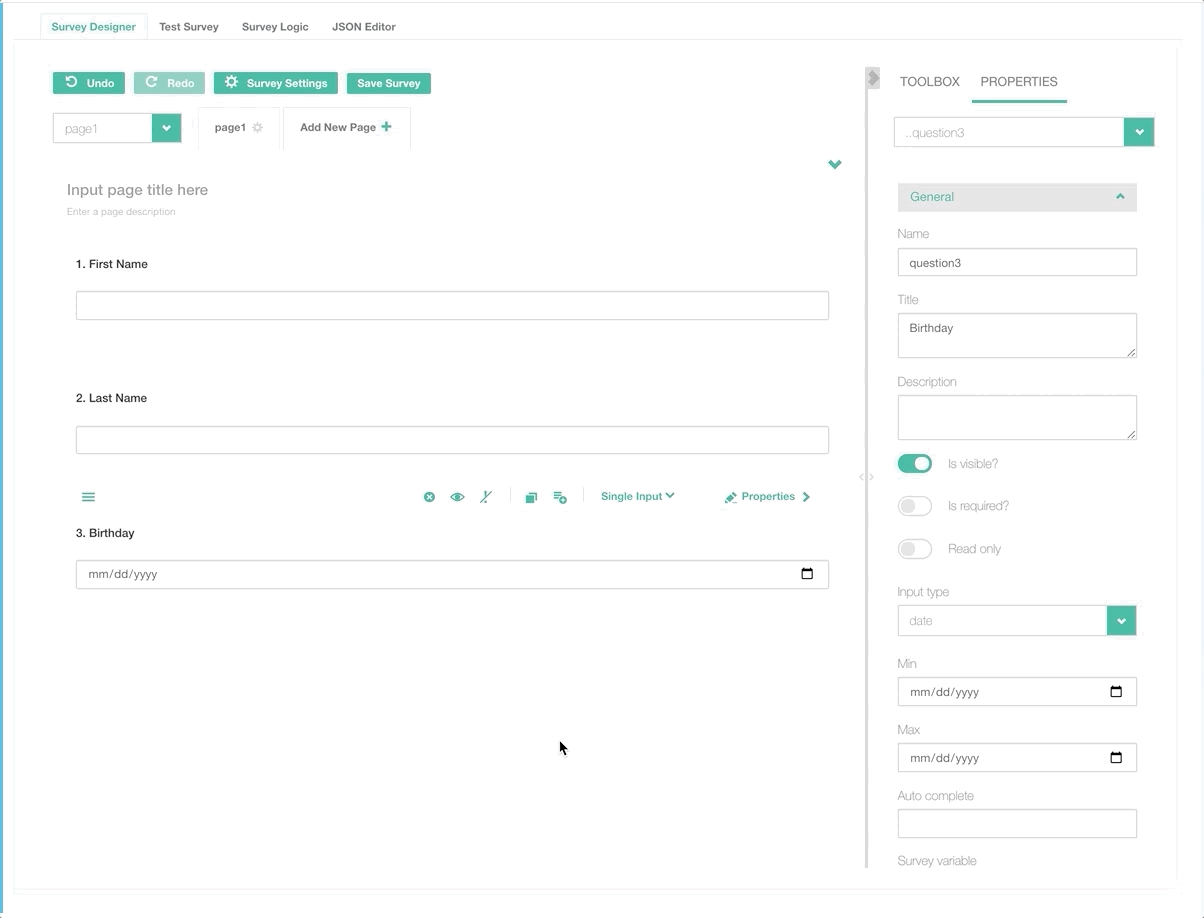
Task: Collapse the right properties panel using the arrow
Action: [873, 78]
